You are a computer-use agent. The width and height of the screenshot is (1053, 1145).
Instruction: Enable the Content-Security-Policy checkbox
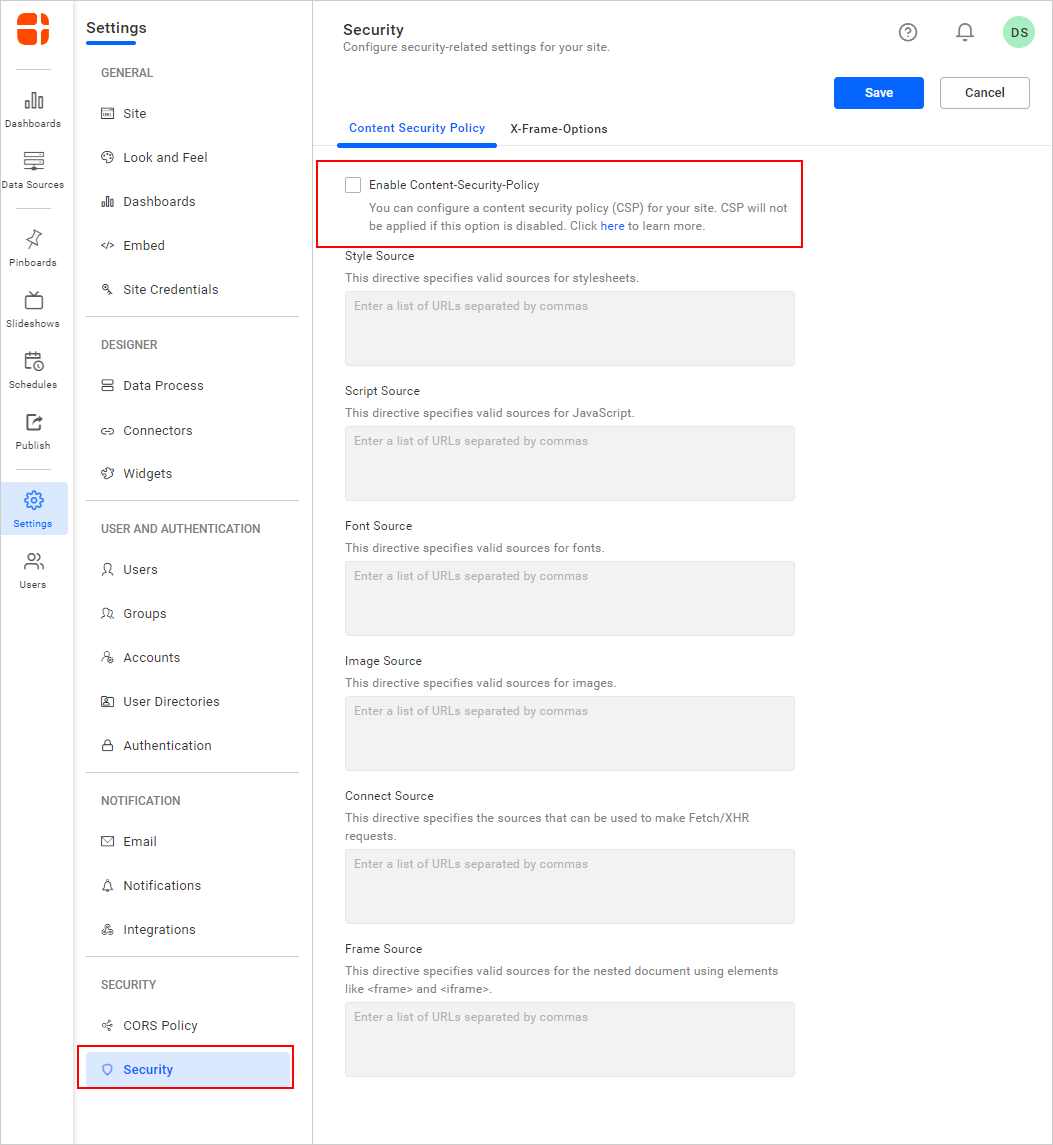click(x=353, y=184)
